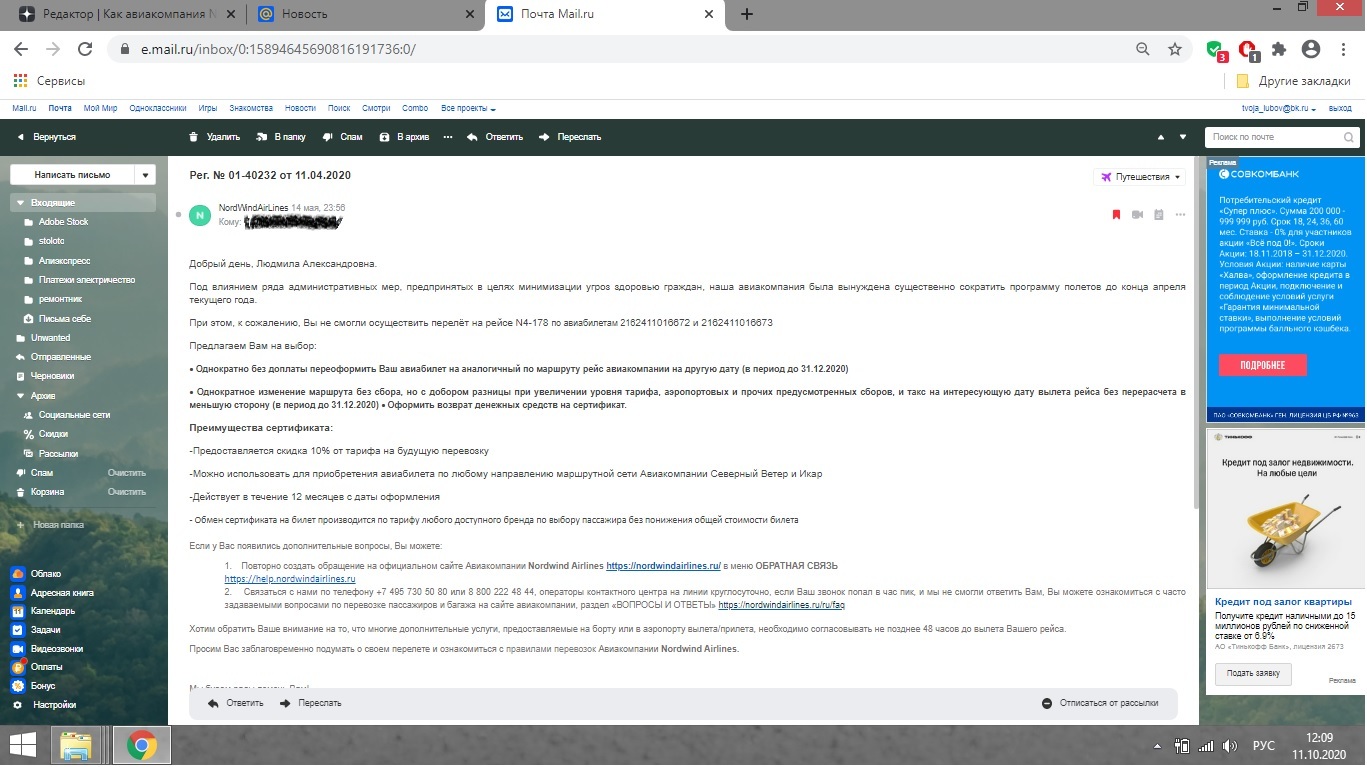Expand the compose button dropdown arrow
This screenshot has width=1367, height=767.
(x=146, y=175)
